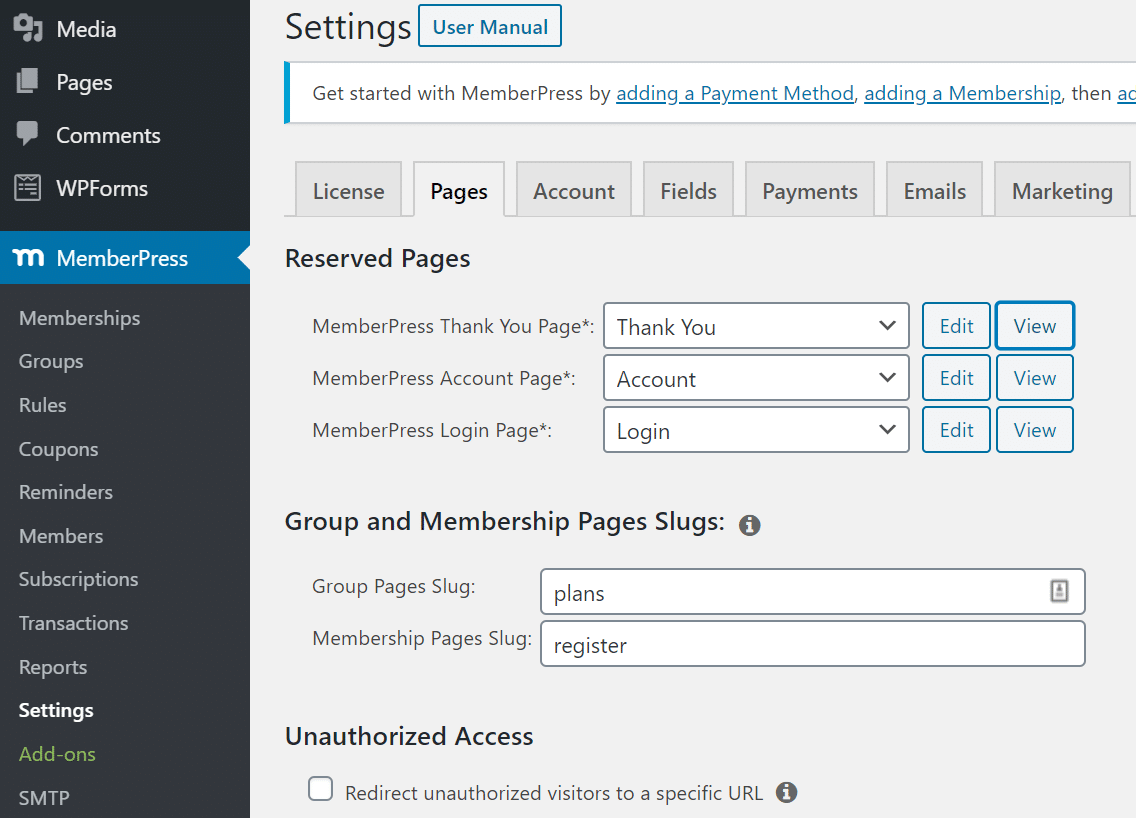The height and width of the screenshot is (818, 1136).
Task: Click the WPForms icon in sidebar
Action: 28,188
